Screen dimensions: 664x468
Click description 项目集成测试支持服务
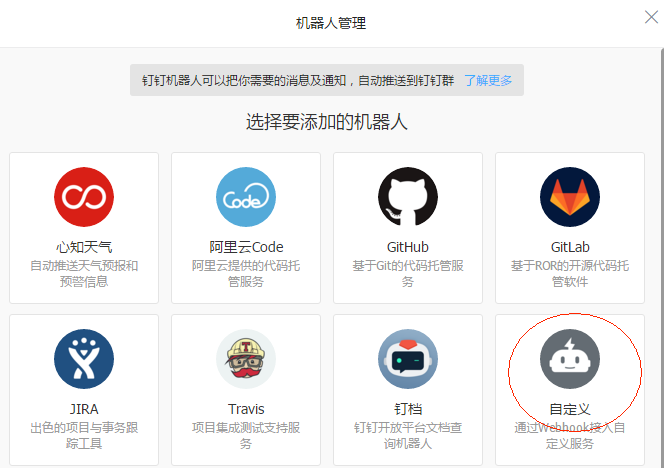point(246,435)
